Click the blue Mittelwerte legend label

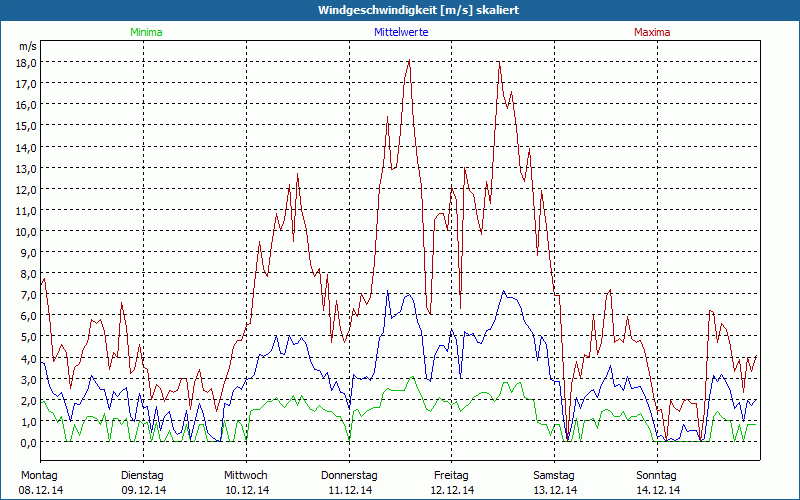[401, 32]
